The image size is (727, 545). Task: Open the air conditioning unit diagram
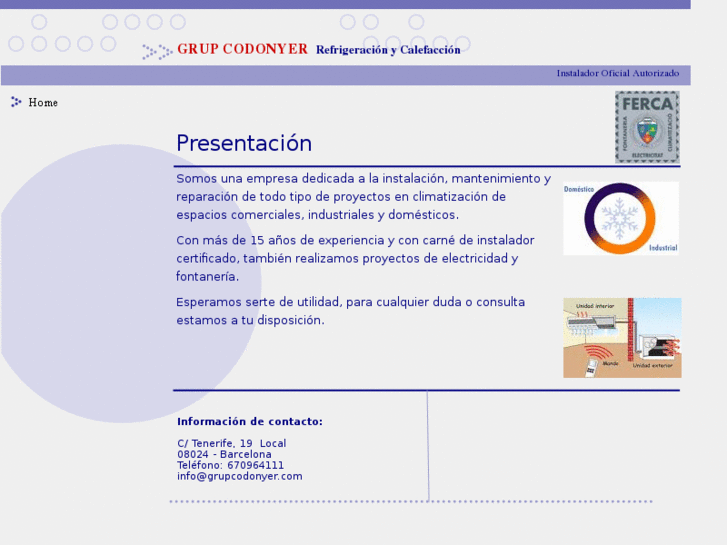point(622,338)
